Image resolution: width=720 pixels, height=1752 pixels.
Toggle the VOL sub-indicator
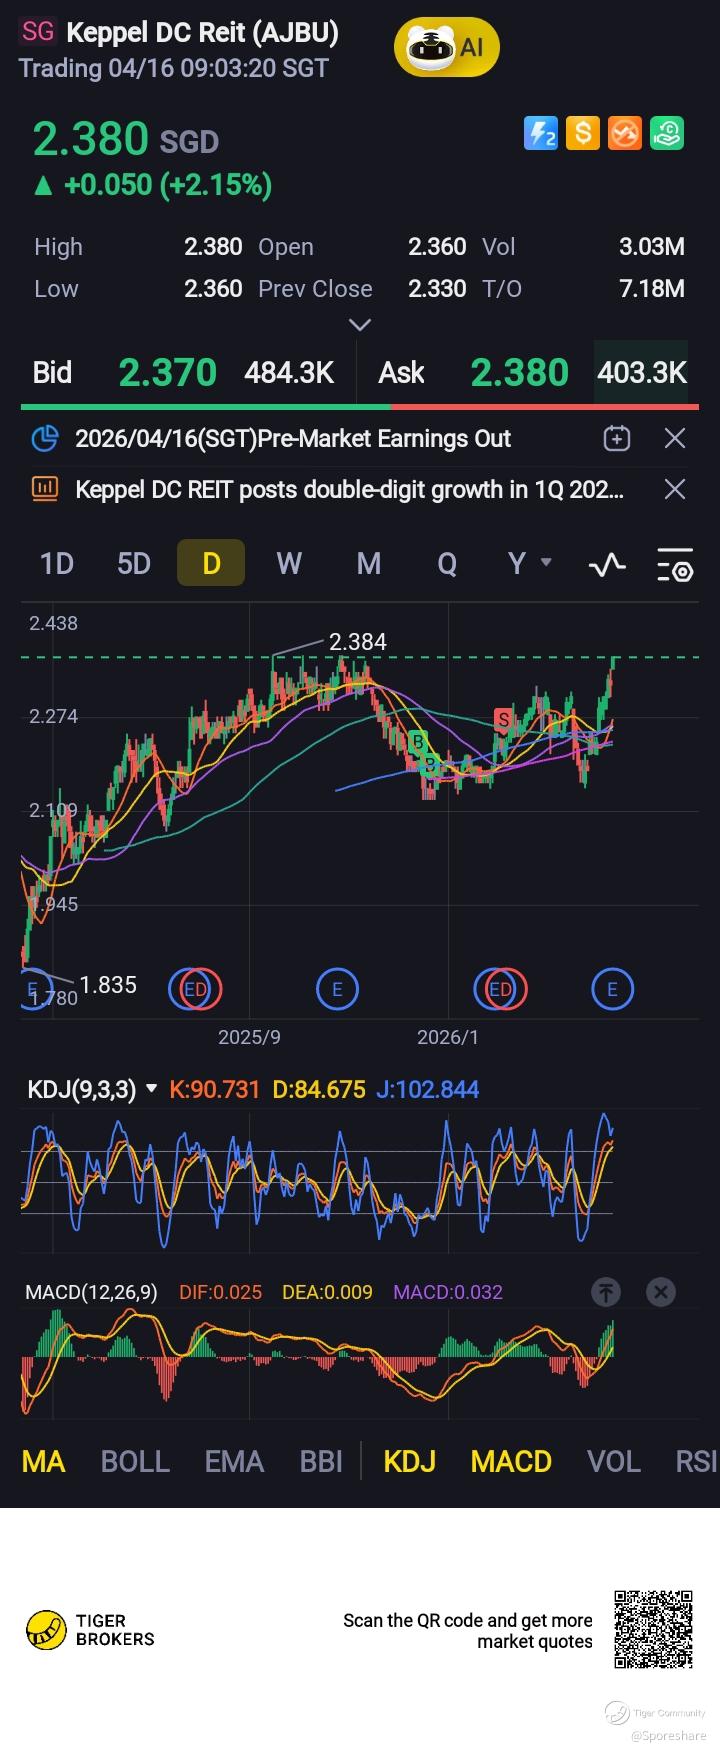pos(613,1461)
